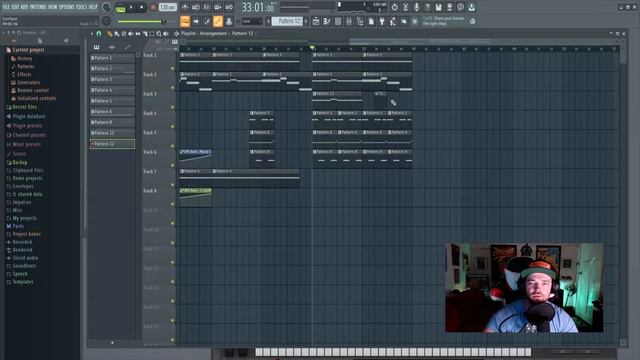Toggle the loop recording icon
The width and height of the screenshot is (640, 360).
pyautogui.click(x=229, y=7)
